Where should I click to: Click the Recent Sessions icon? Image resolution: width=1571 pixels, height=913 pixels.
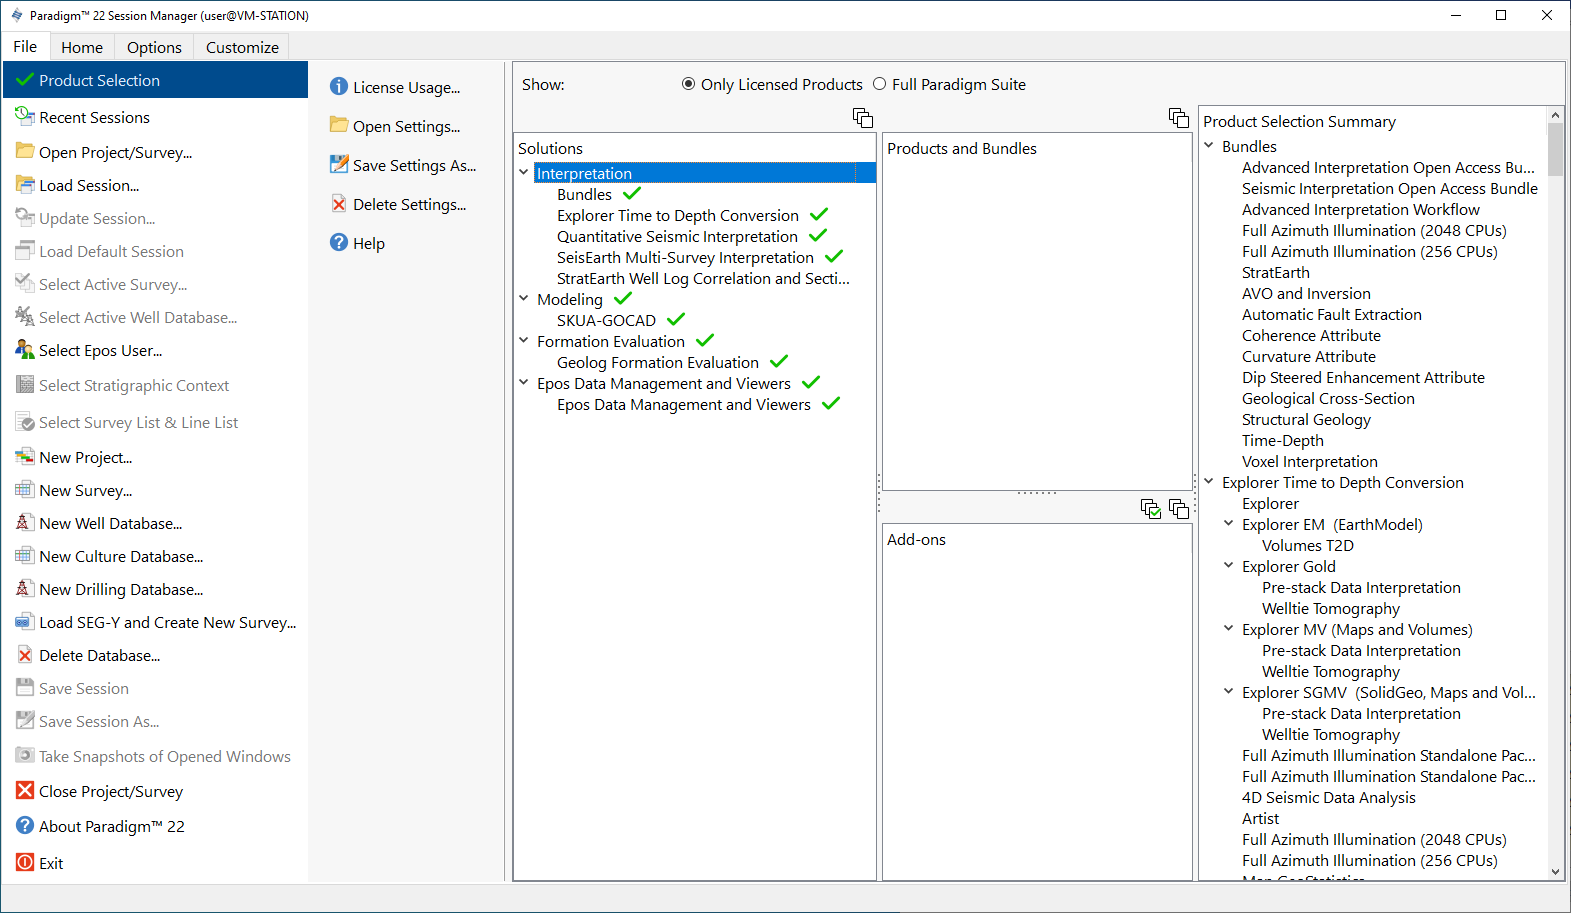25,116
